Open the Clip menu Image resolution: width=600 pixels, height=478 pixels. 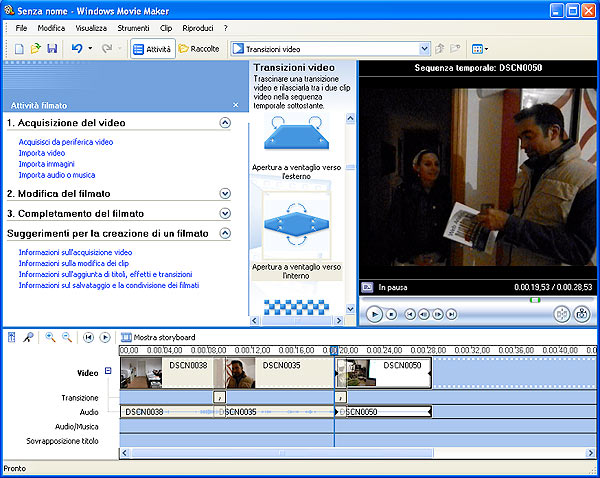[x=166, y=28]
